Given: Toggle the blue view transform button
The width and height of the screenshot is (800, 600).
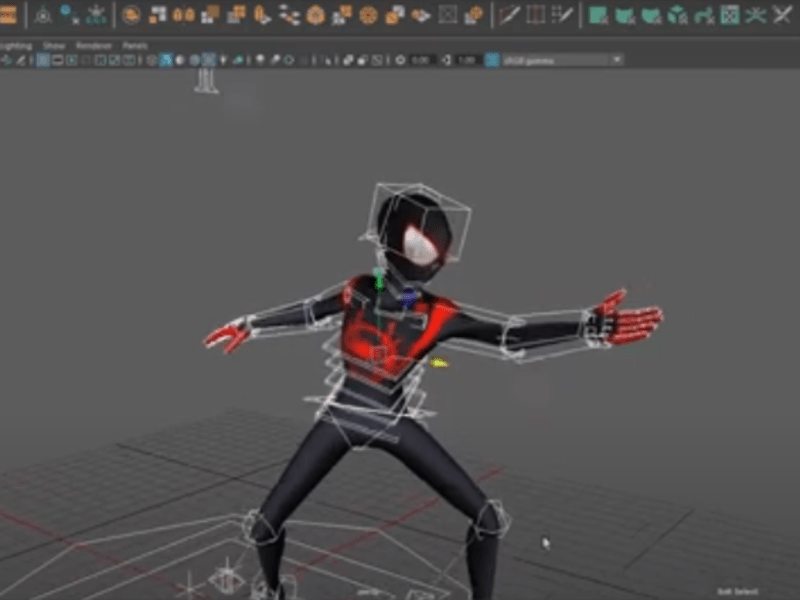Looking at the screenshot, I should (492, 60).
